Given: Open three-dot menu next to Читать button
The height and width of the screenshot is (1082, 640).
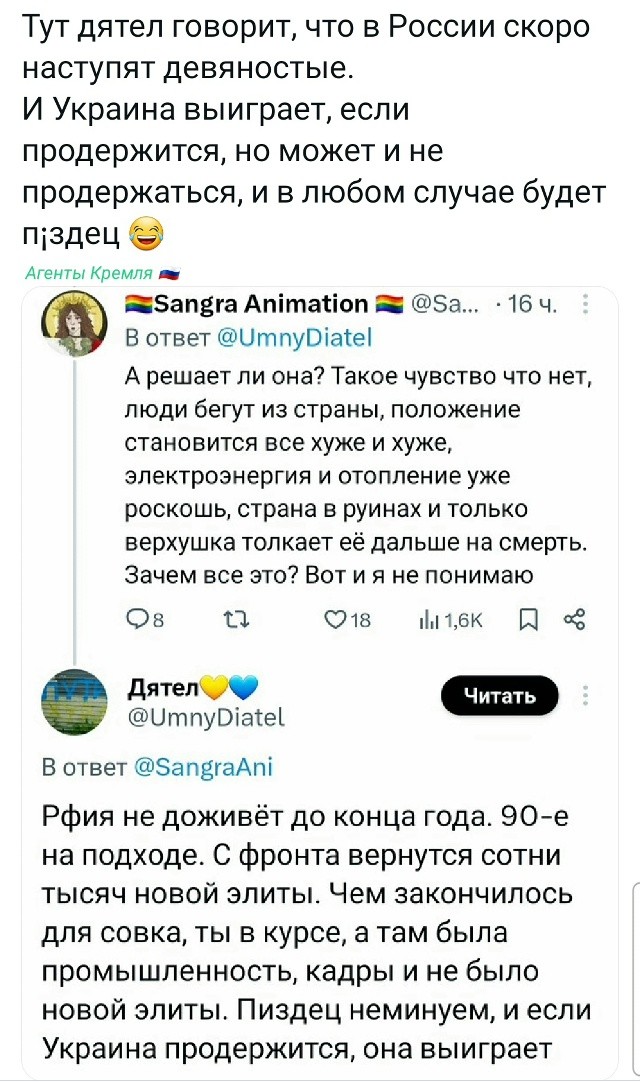Looking at the screenshot, I should [x=586, y=696].
